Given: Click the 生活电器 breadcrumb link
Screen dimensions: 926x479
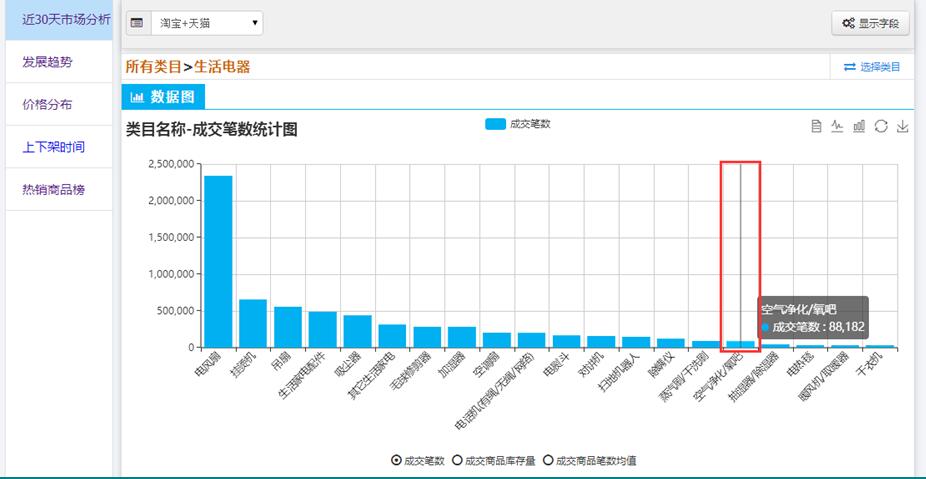Looking at the screenshot, I should [221, 67].
